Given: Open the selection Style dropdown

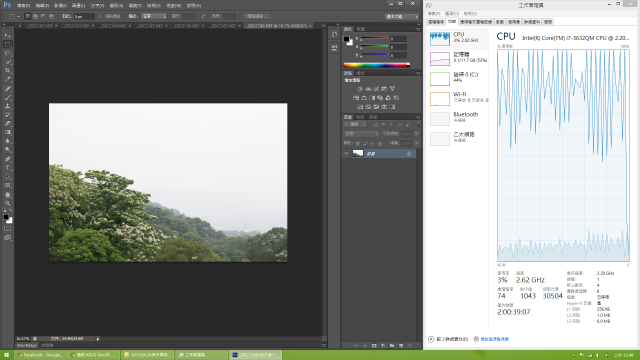Looking at the screenshot, I should 154,16.
